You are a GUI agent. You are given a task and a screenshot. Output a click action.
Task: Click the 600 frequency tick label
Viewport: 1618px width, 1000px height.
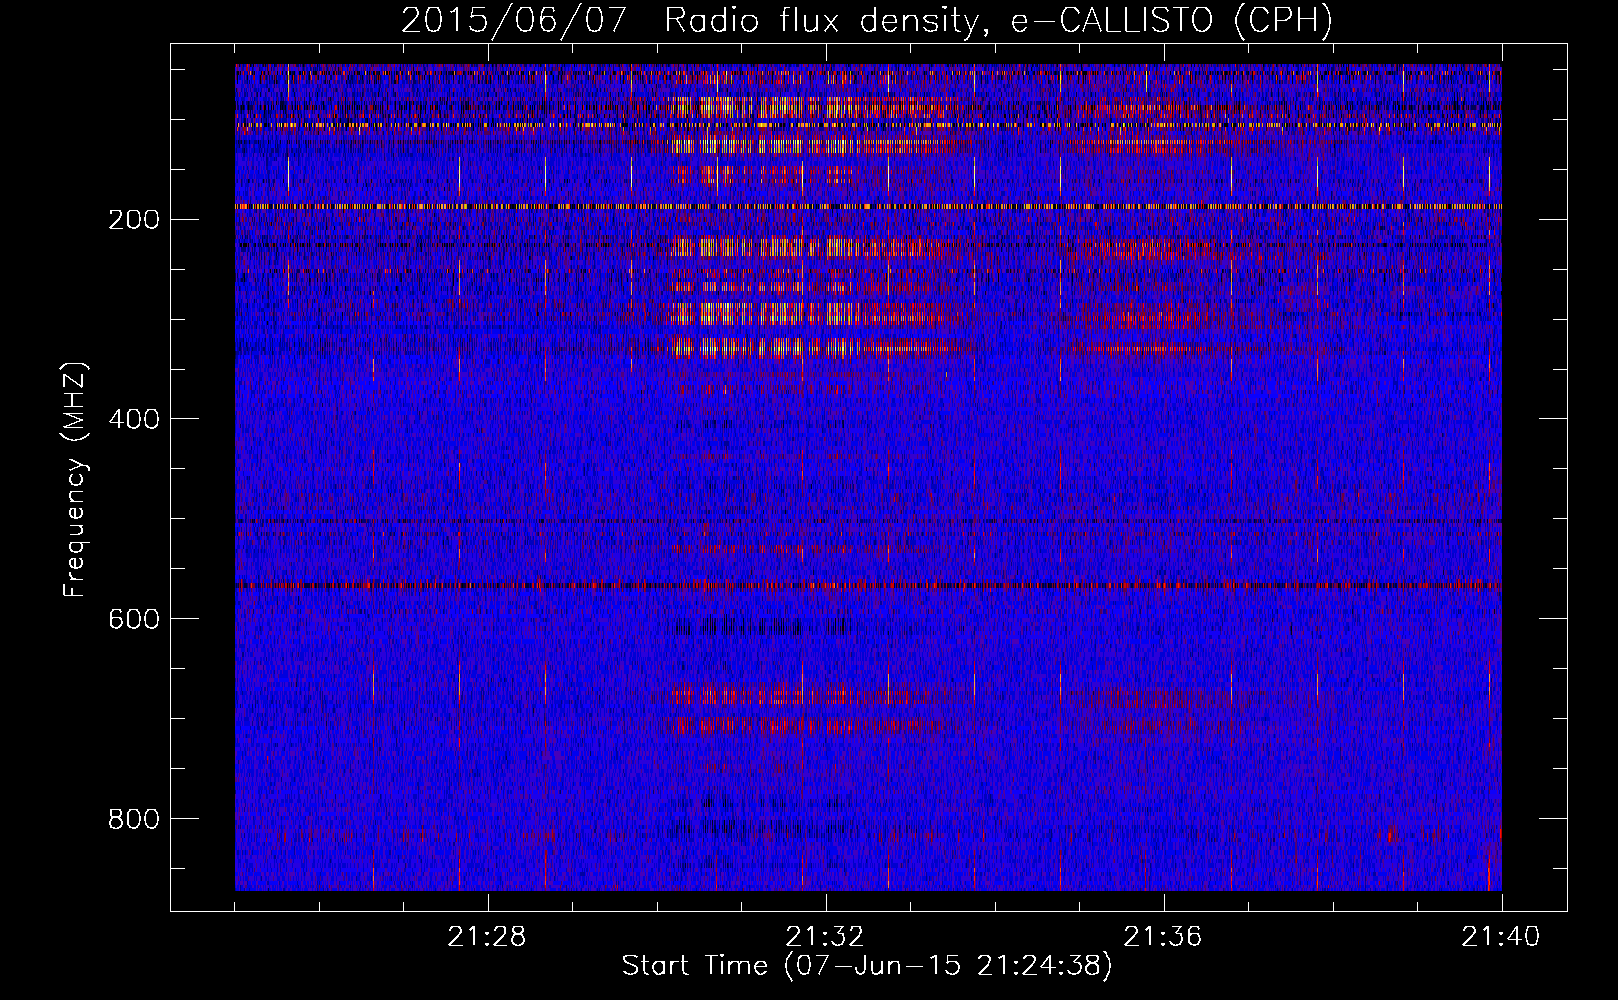pyautogui.click(x=133, y=619)
